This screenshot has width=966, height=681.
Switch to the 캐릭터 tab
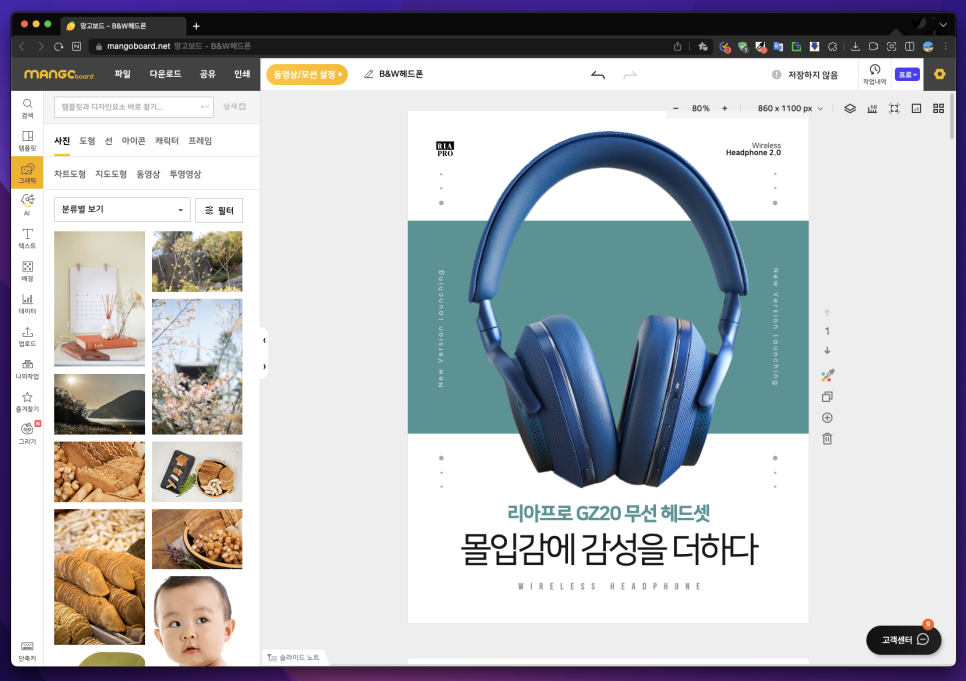167,141
